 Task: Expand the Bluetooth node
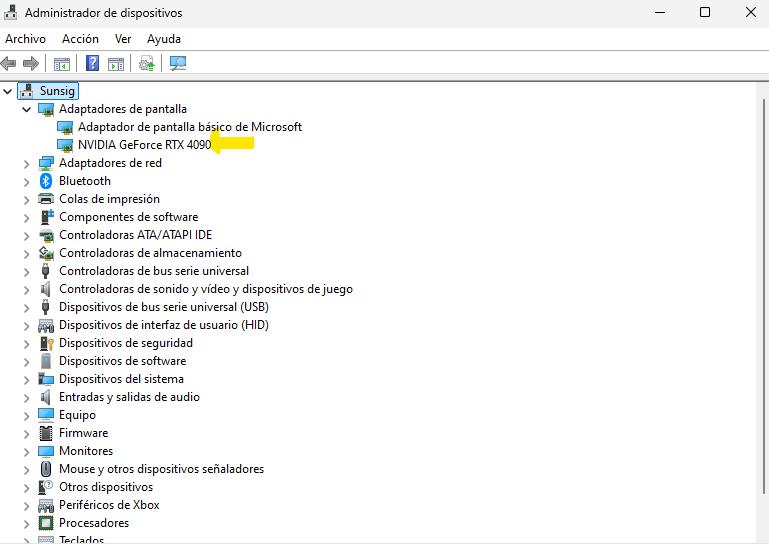pos(26,182)
